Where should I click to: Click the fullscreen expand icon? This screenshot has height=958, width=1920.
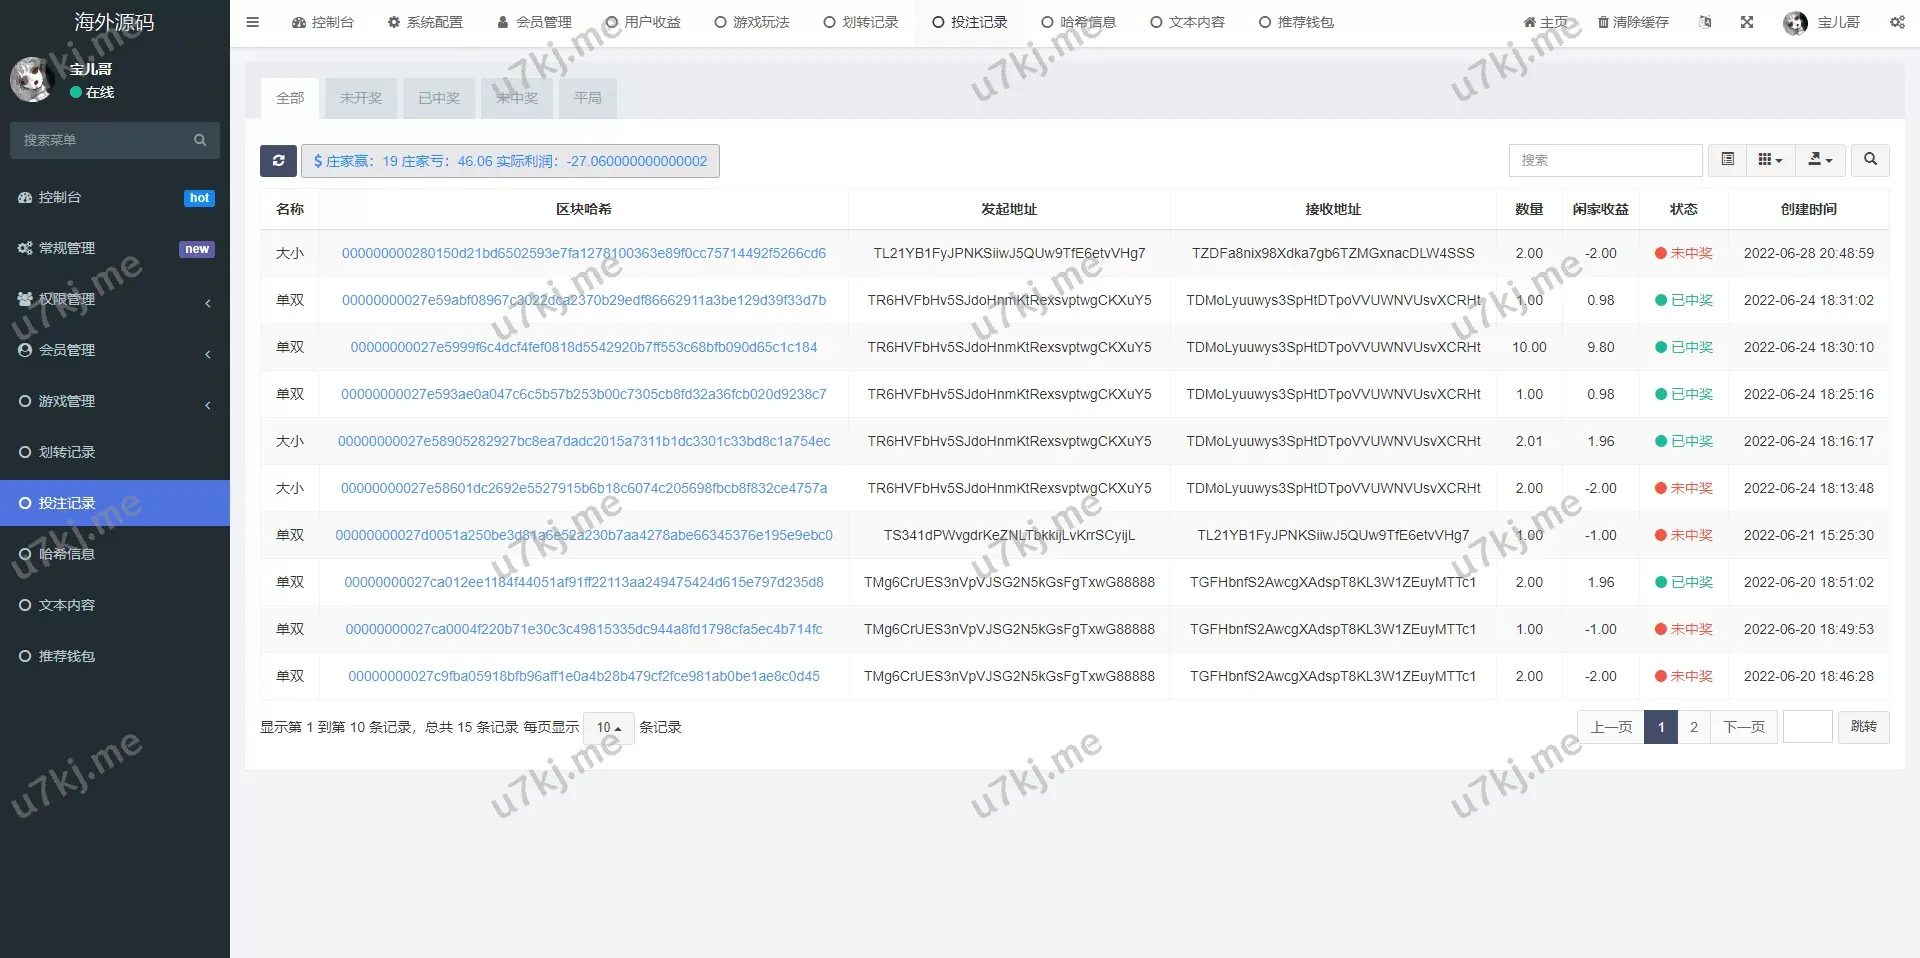coord(1747,22)
